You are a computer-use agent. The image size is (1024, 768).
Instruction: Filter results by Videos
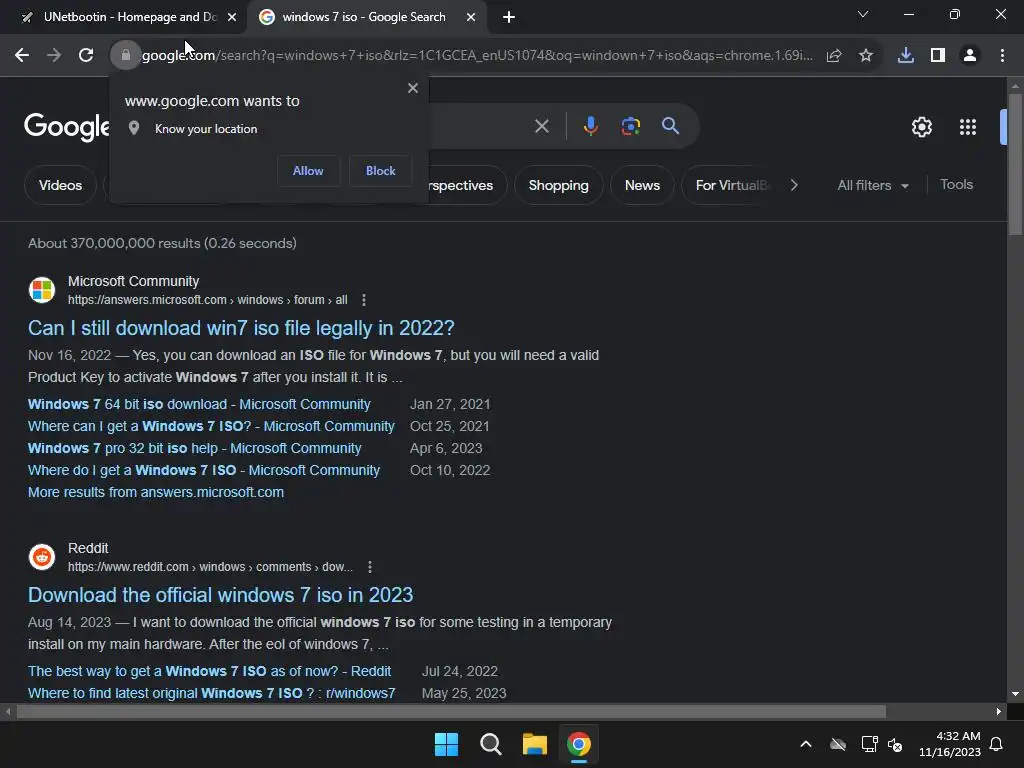coord(60,185)
